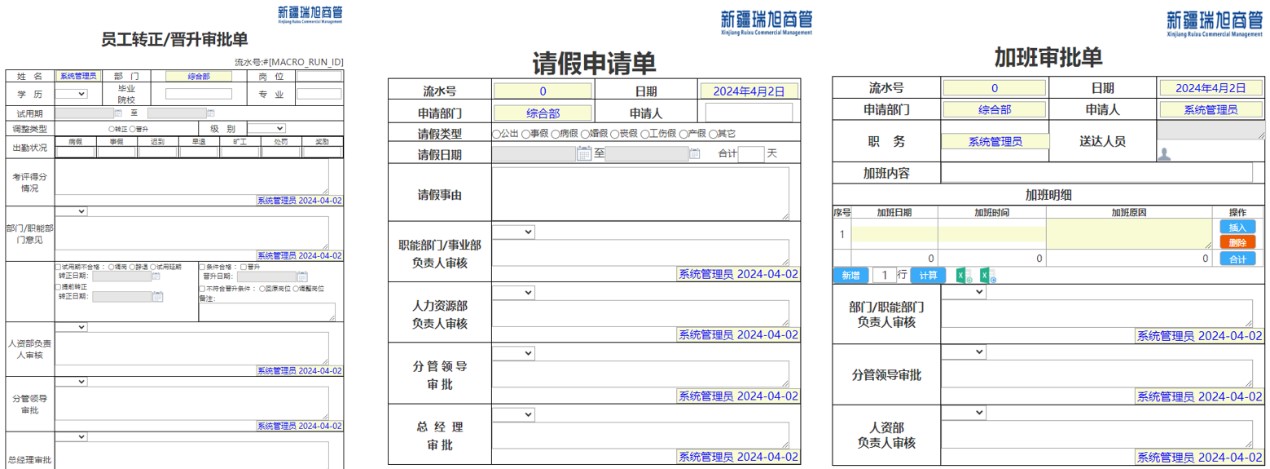The height and width of the screenshot is (469, 1270).
Task: Click the 毕业院校 input field
Action: pos(198,94)
